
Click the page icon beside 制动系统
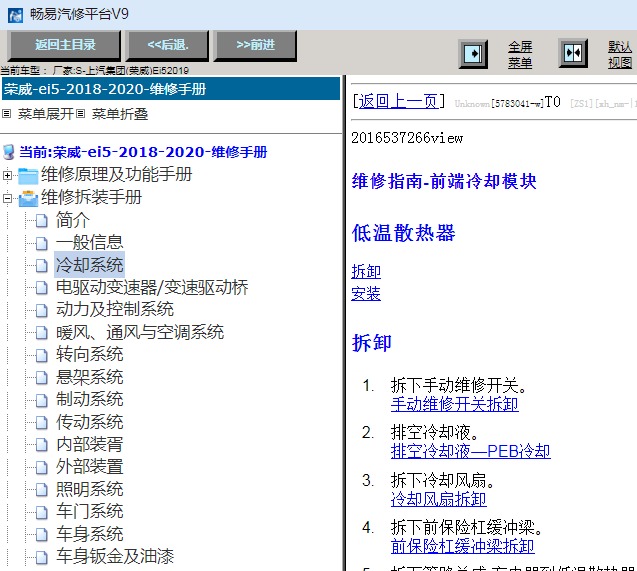tap(41, 400)
